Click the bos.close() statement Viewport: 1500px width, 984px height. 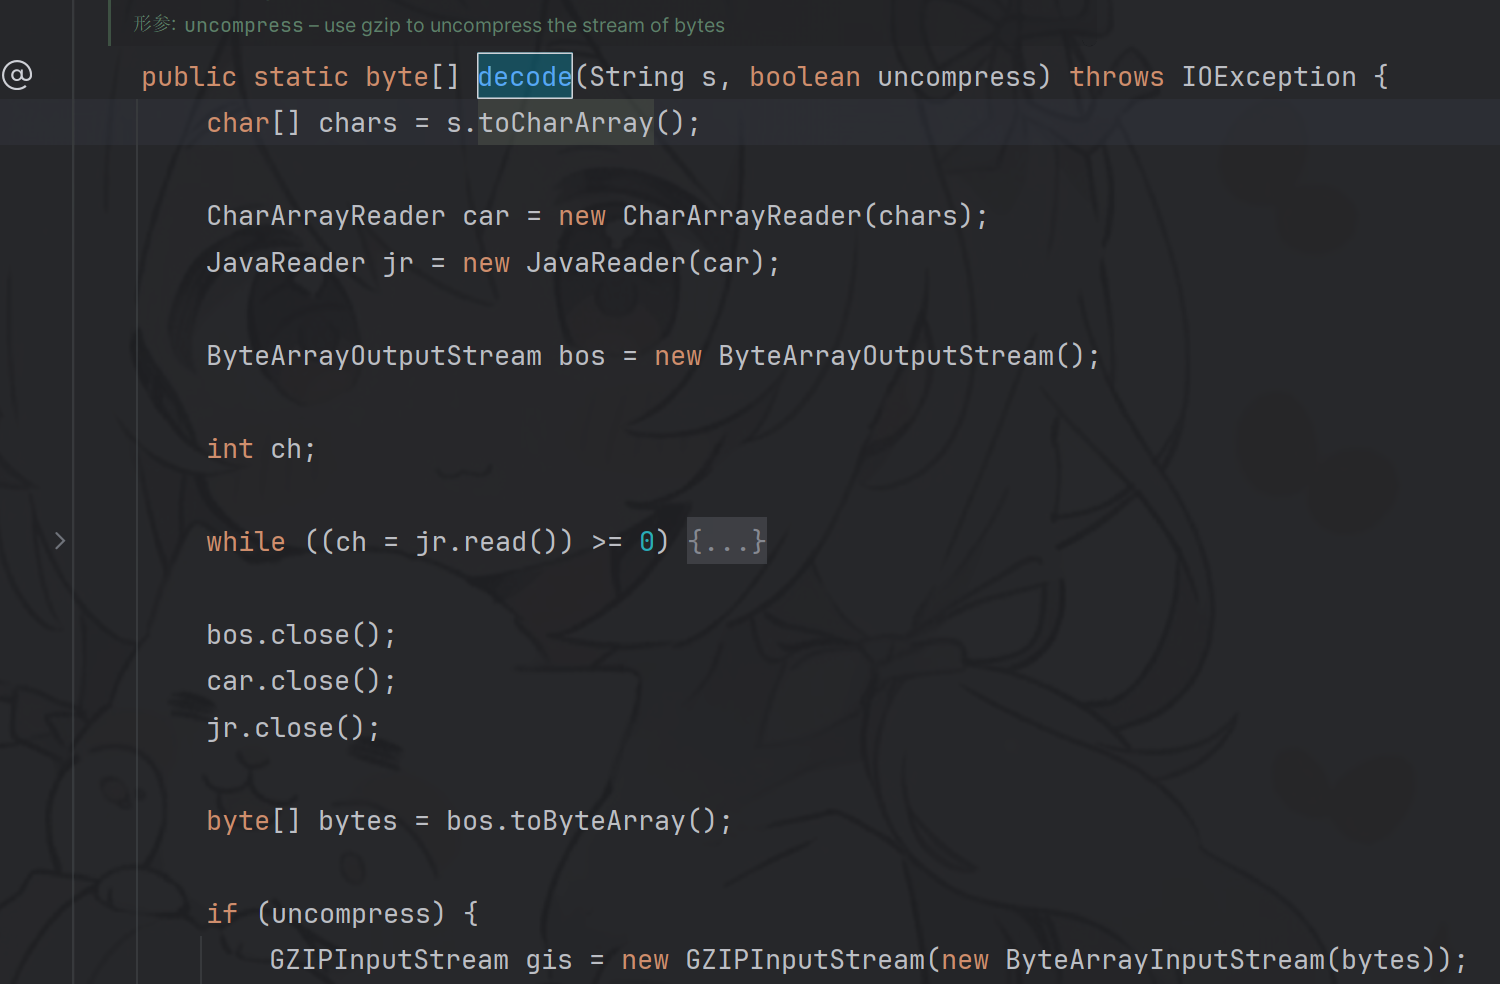[x=300, y=635]
